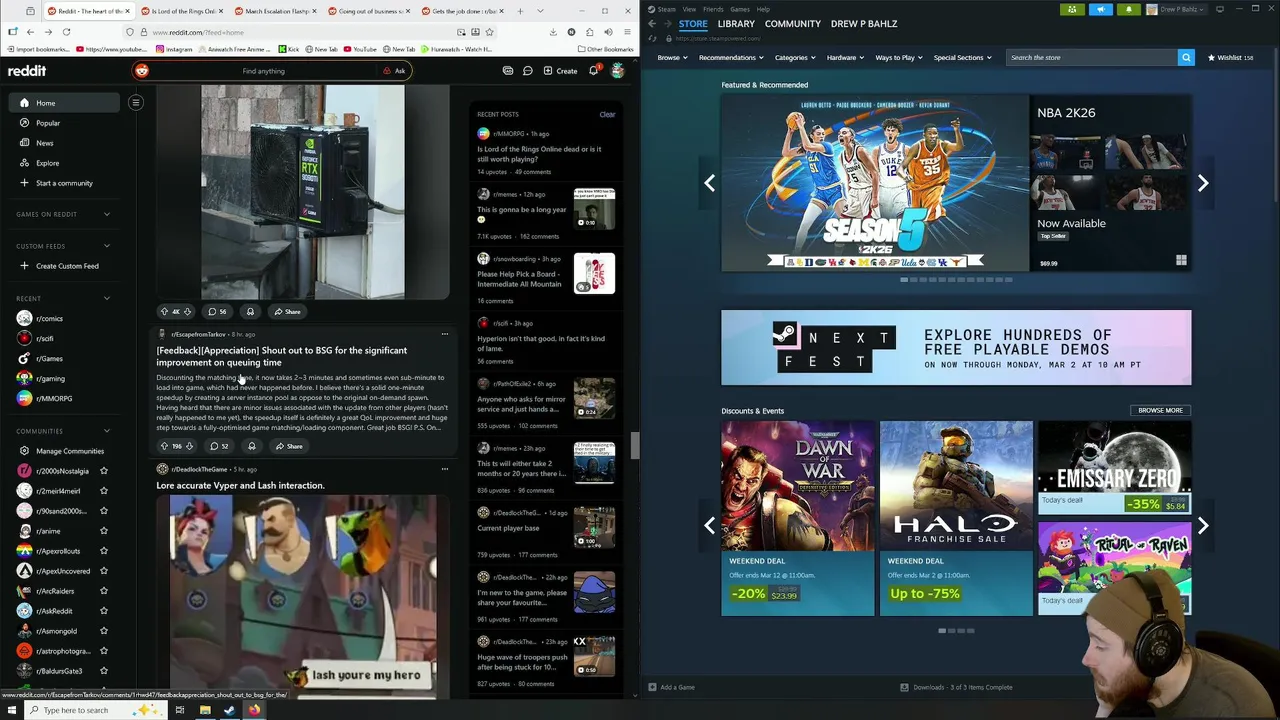The height and width of the screenshot is (720, 1280).
Task: Open Steam Downloads status at bottom
Action: point(956,687)
